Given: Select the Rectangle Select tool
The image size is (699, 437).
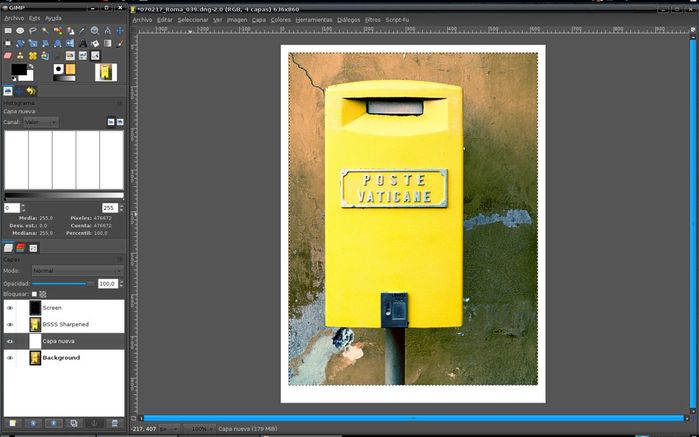Looking at the screenshot, I should [x=8, y=31].
